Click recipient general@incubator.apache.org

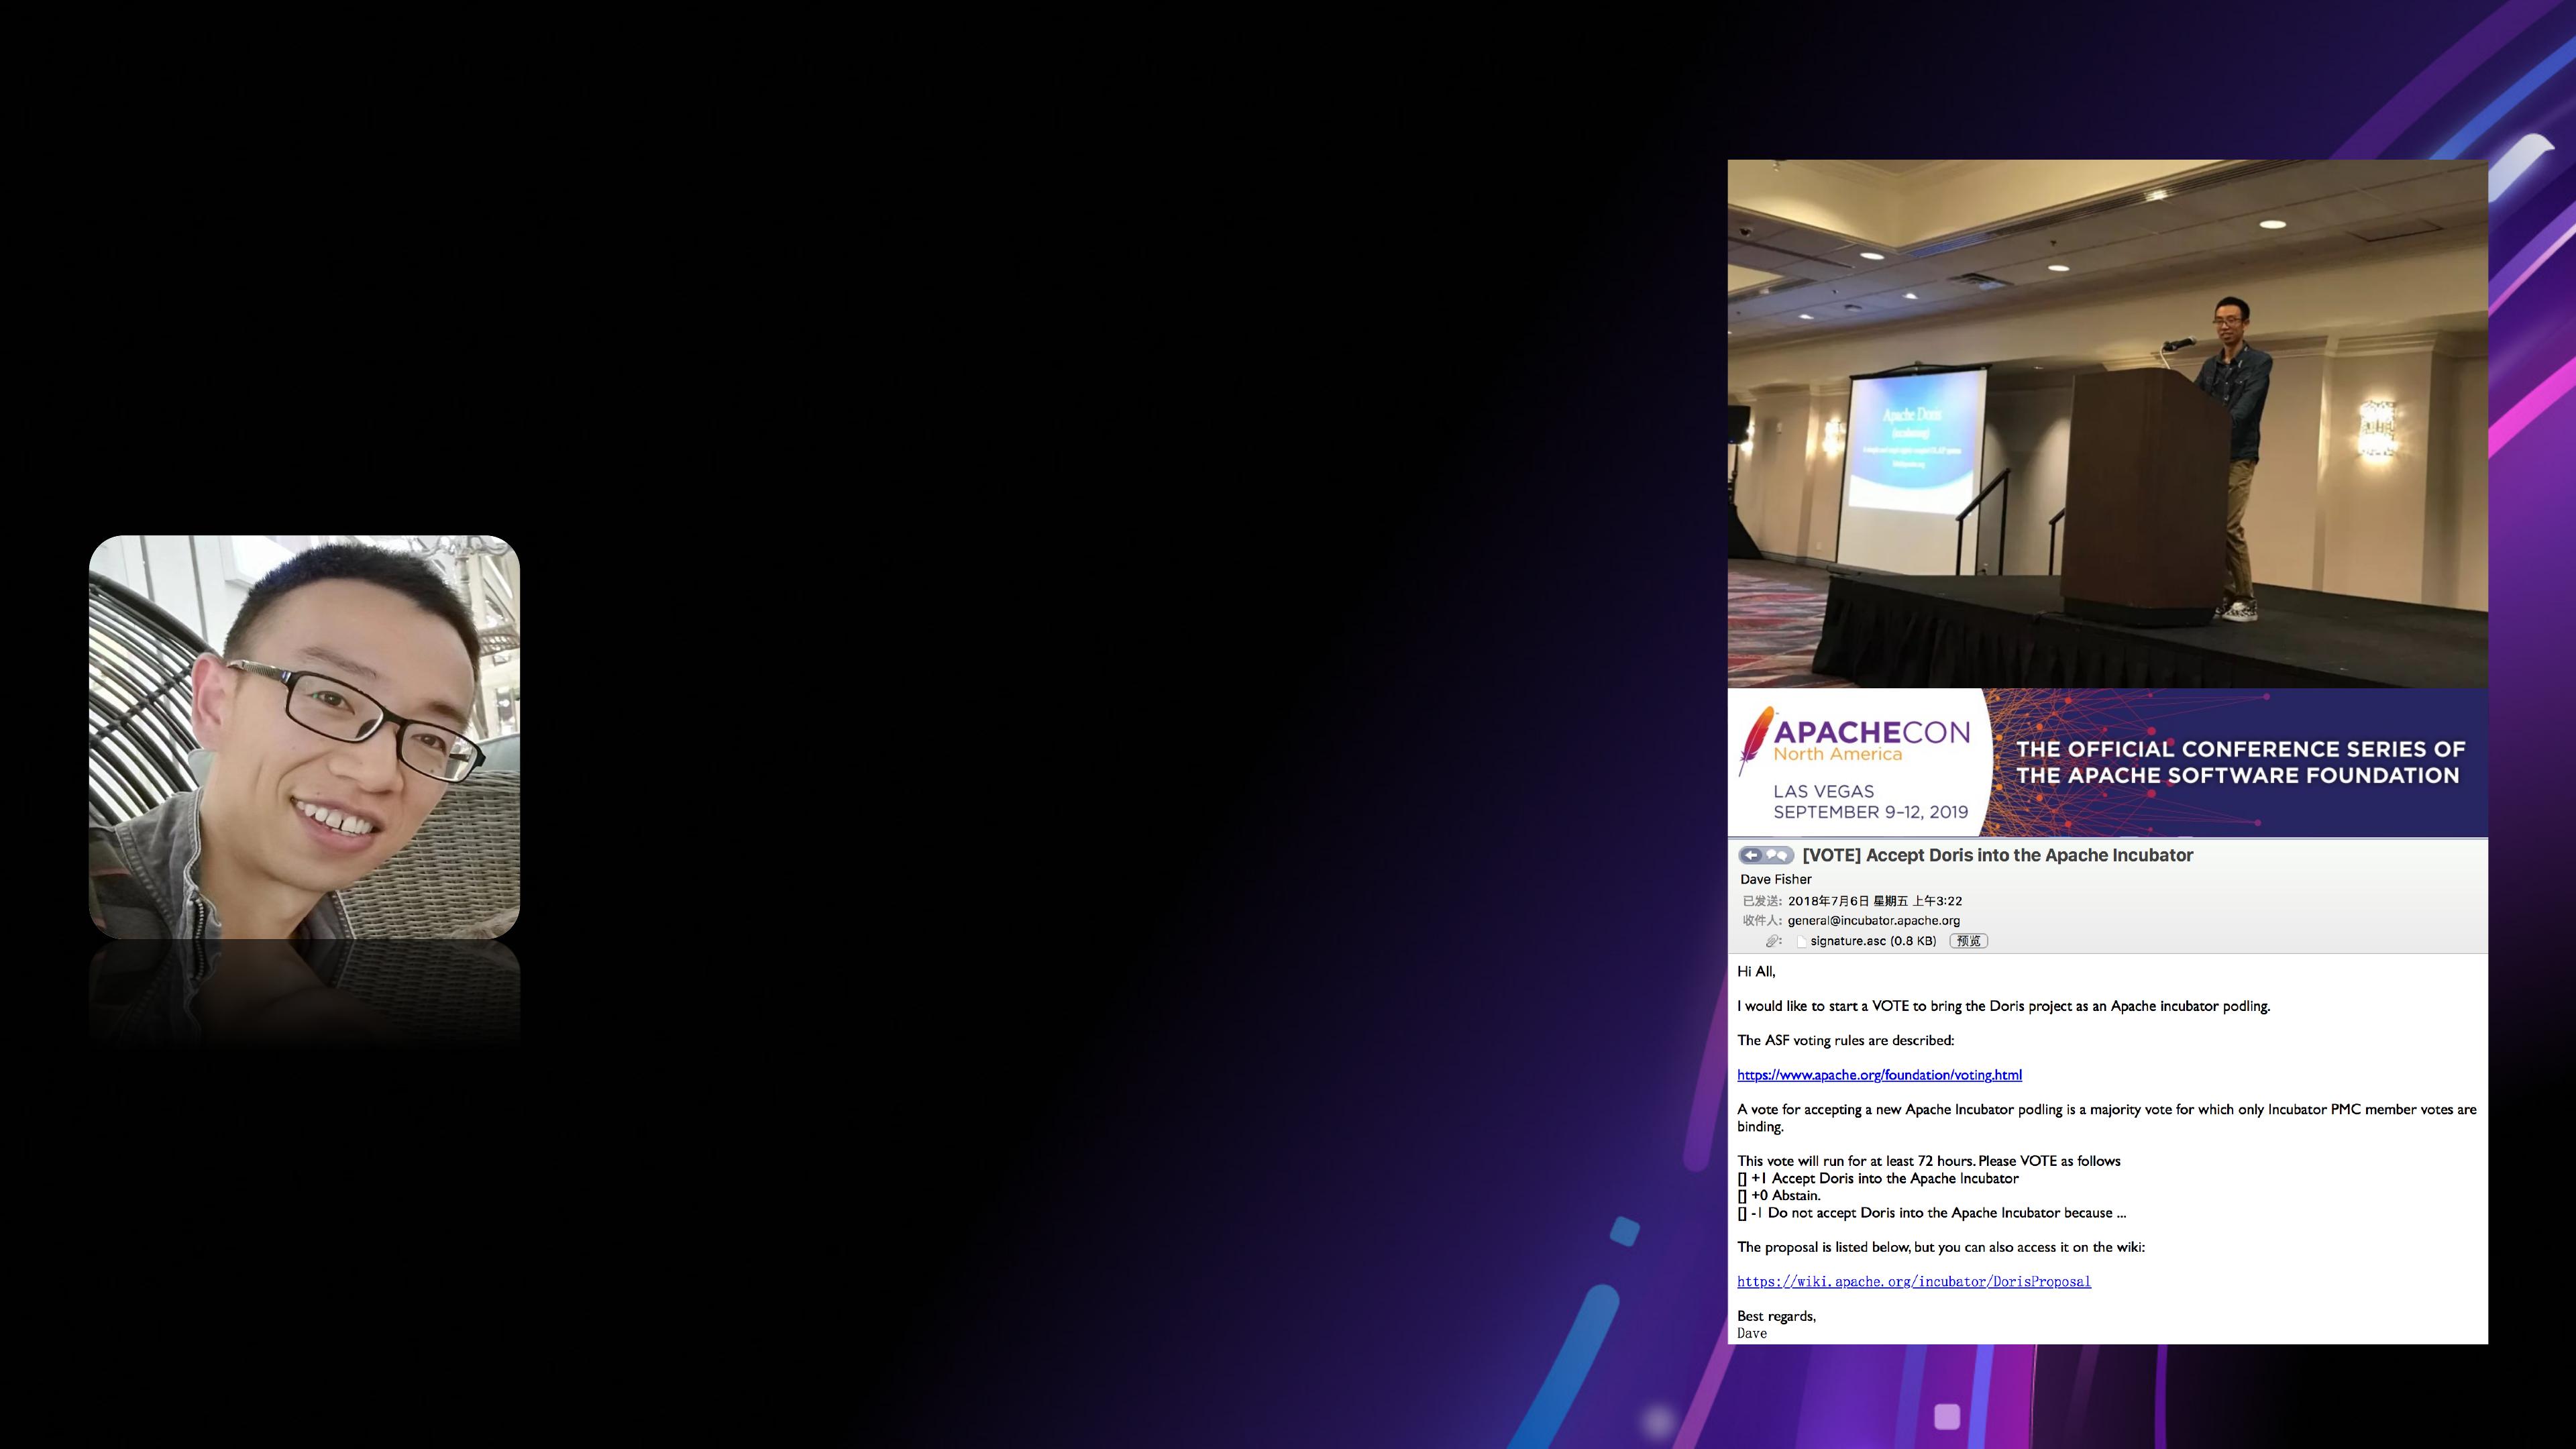pyautogui.click(x=1873, y=920)
